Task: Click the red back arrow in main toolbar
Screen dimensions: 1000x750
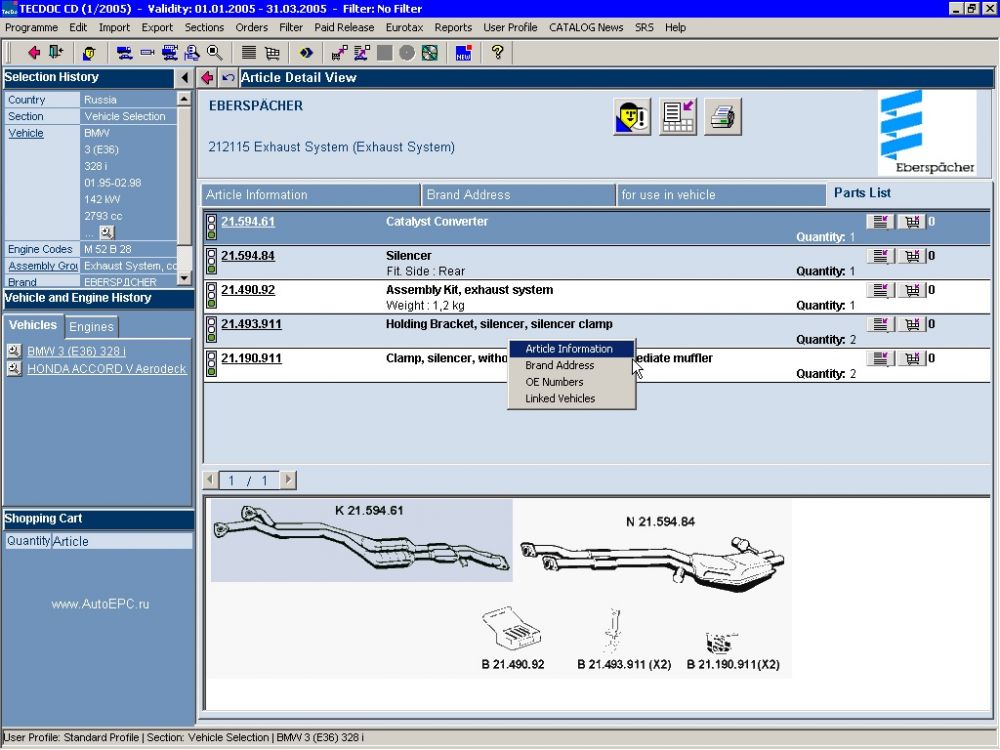Action: click(x=34, y=53)
